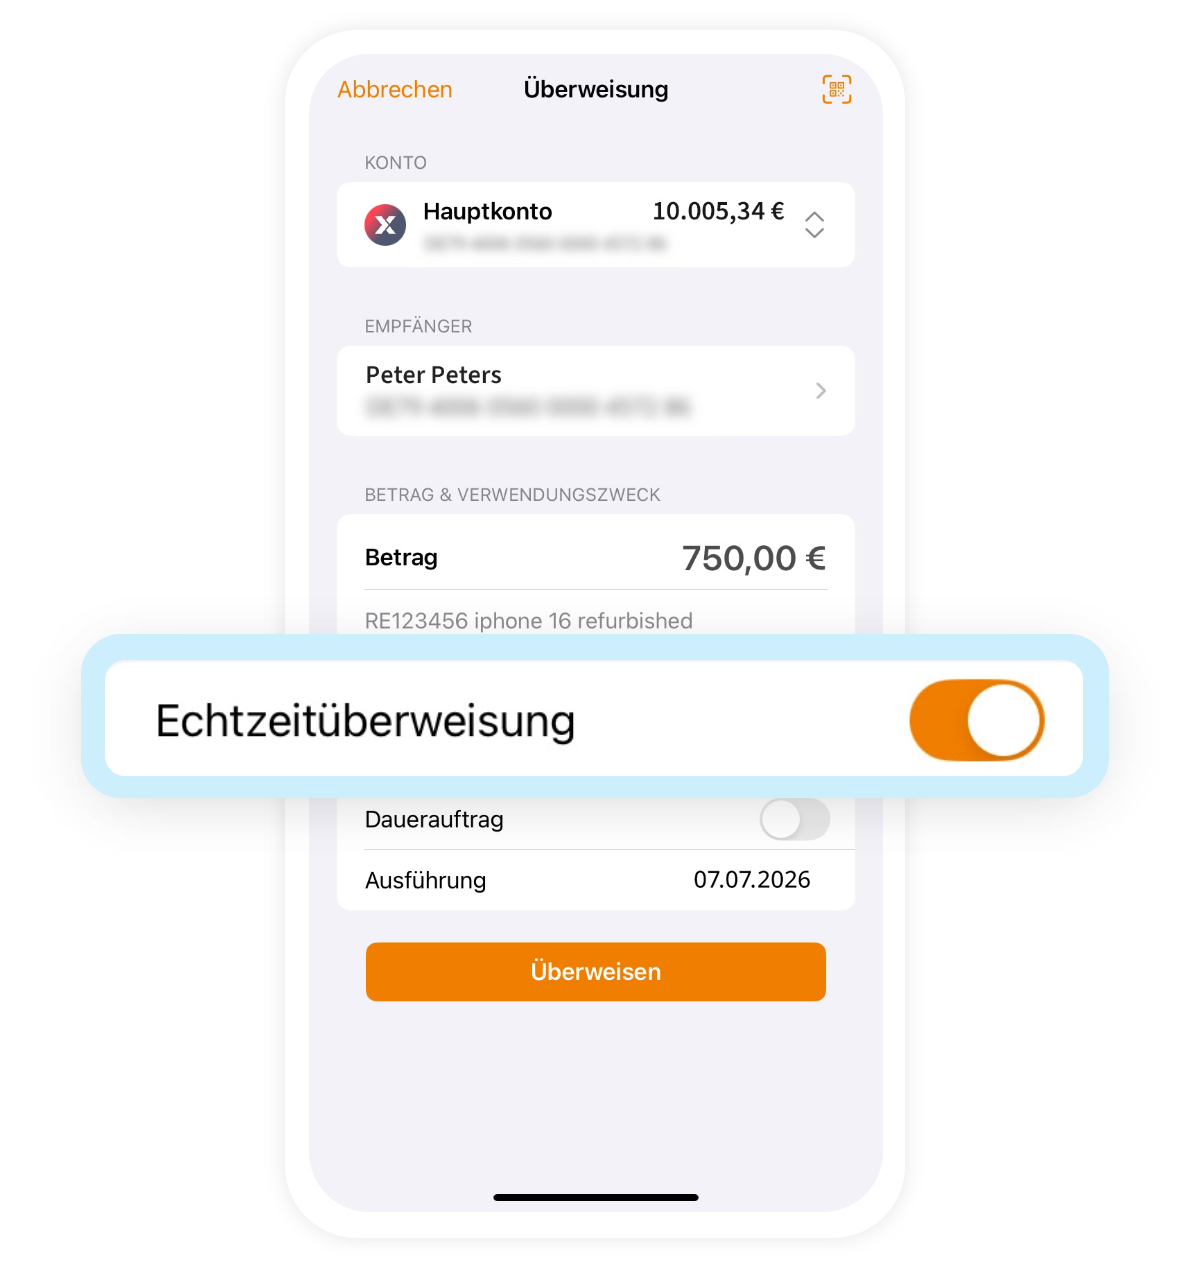Open account selector up-down chevrons
This screenshot has width=1190, height=1268.
point(815,225)
